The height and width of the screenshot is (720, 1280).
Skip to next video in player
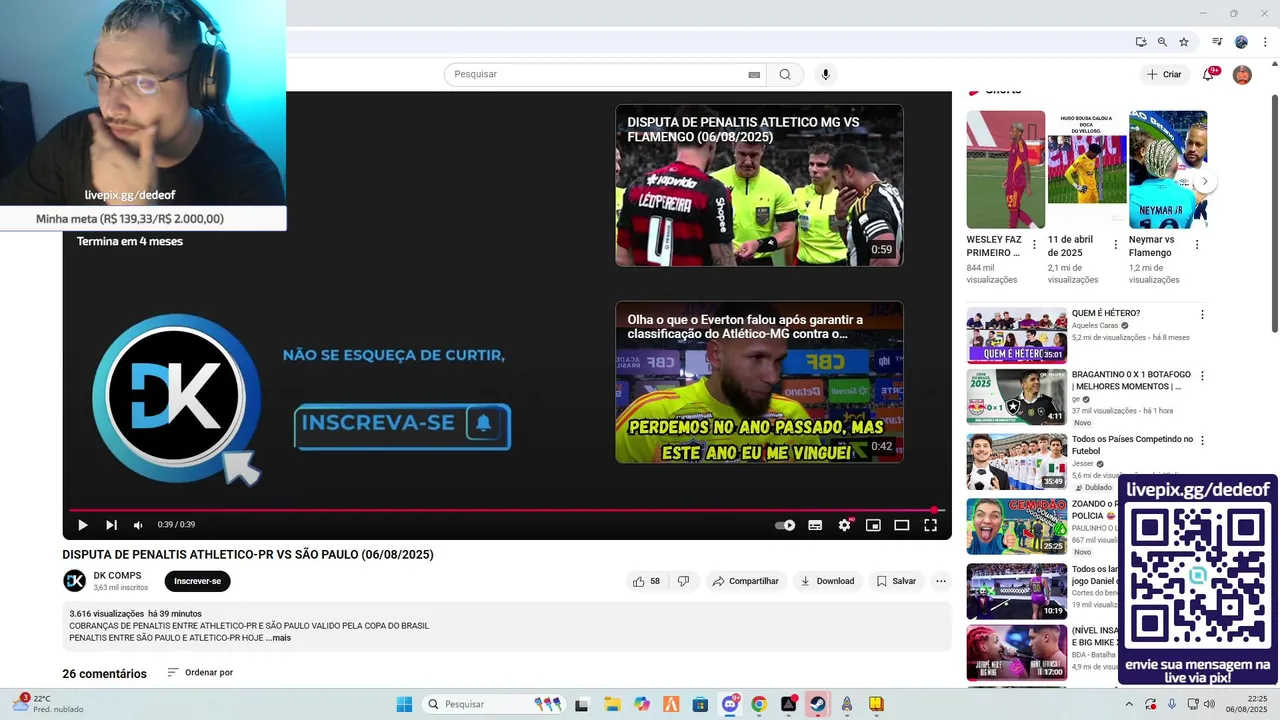(111, 525)
